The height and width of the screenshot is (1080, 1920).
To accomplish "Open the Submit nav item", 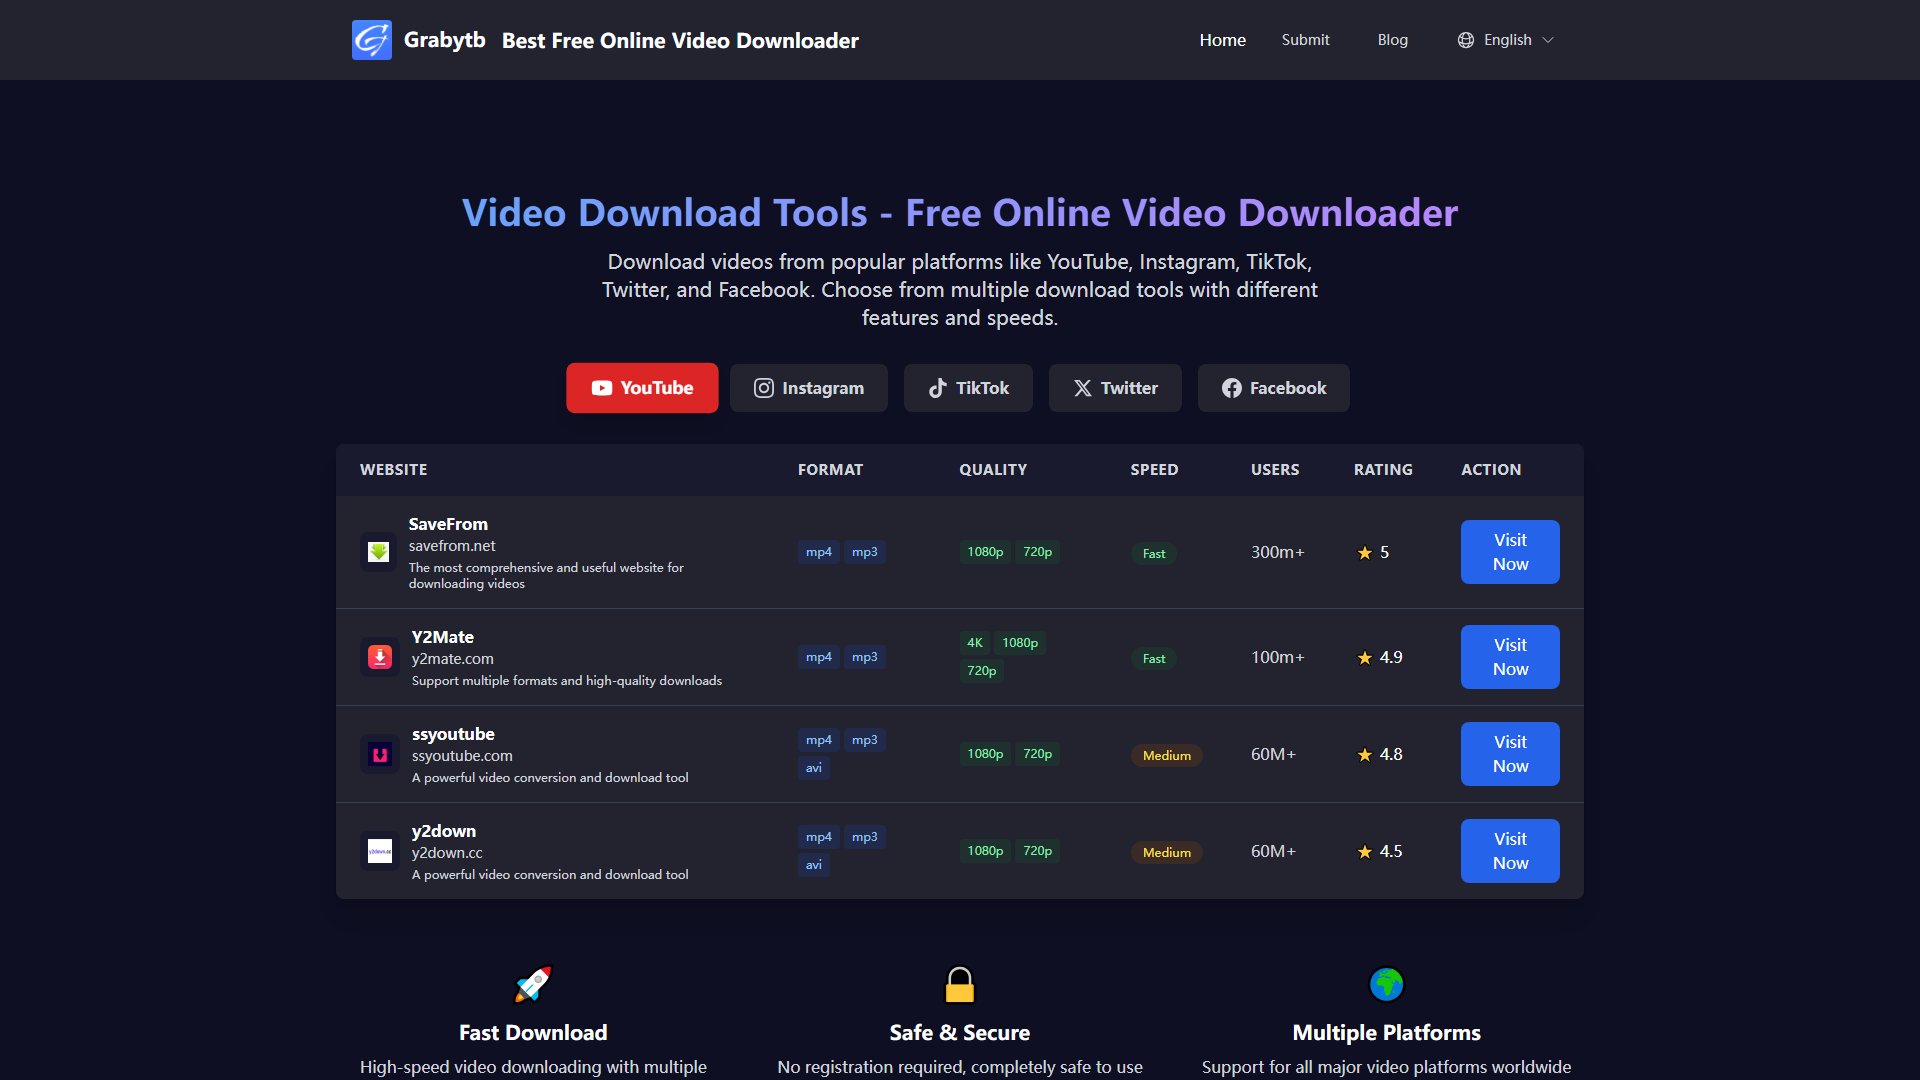I will pyautogui.click(x=1305, y=40).
